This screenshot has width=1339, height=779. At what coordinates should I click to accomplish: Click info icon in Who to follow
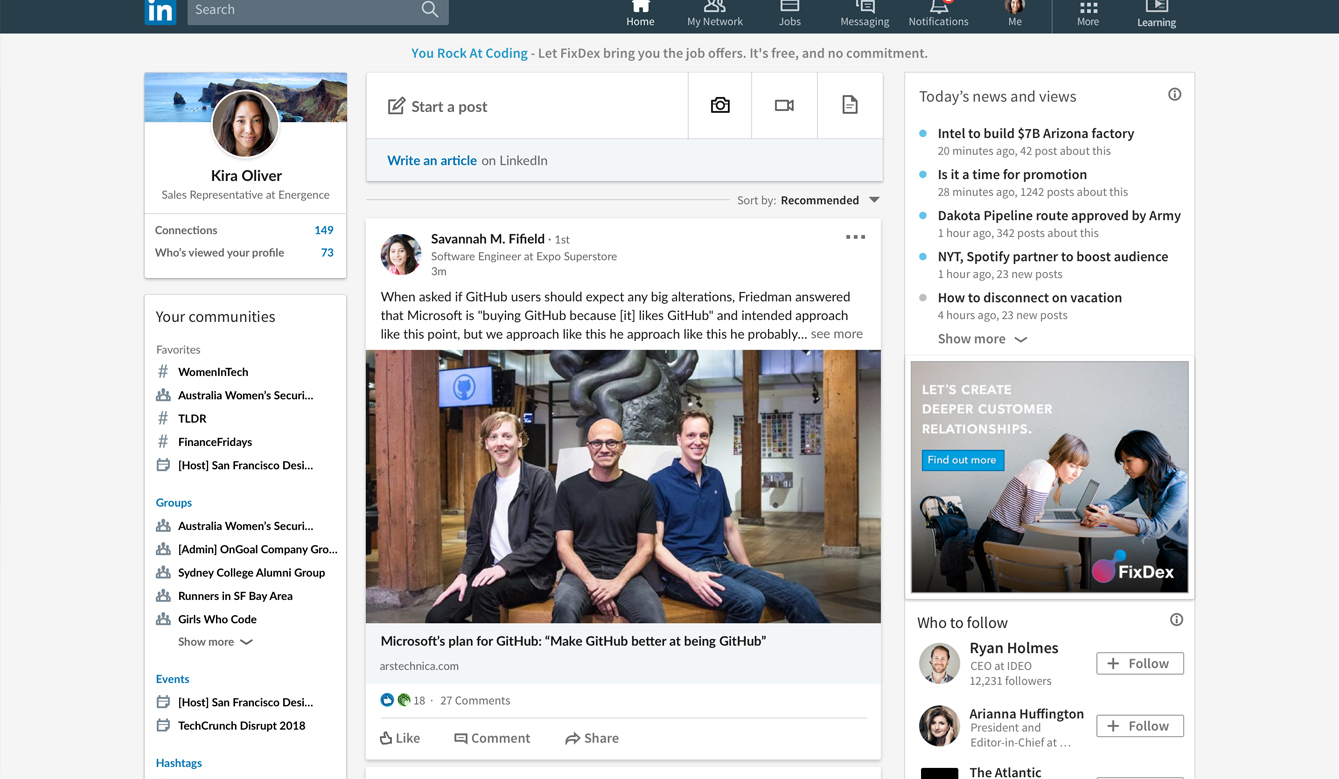(x=1177, y=620)
